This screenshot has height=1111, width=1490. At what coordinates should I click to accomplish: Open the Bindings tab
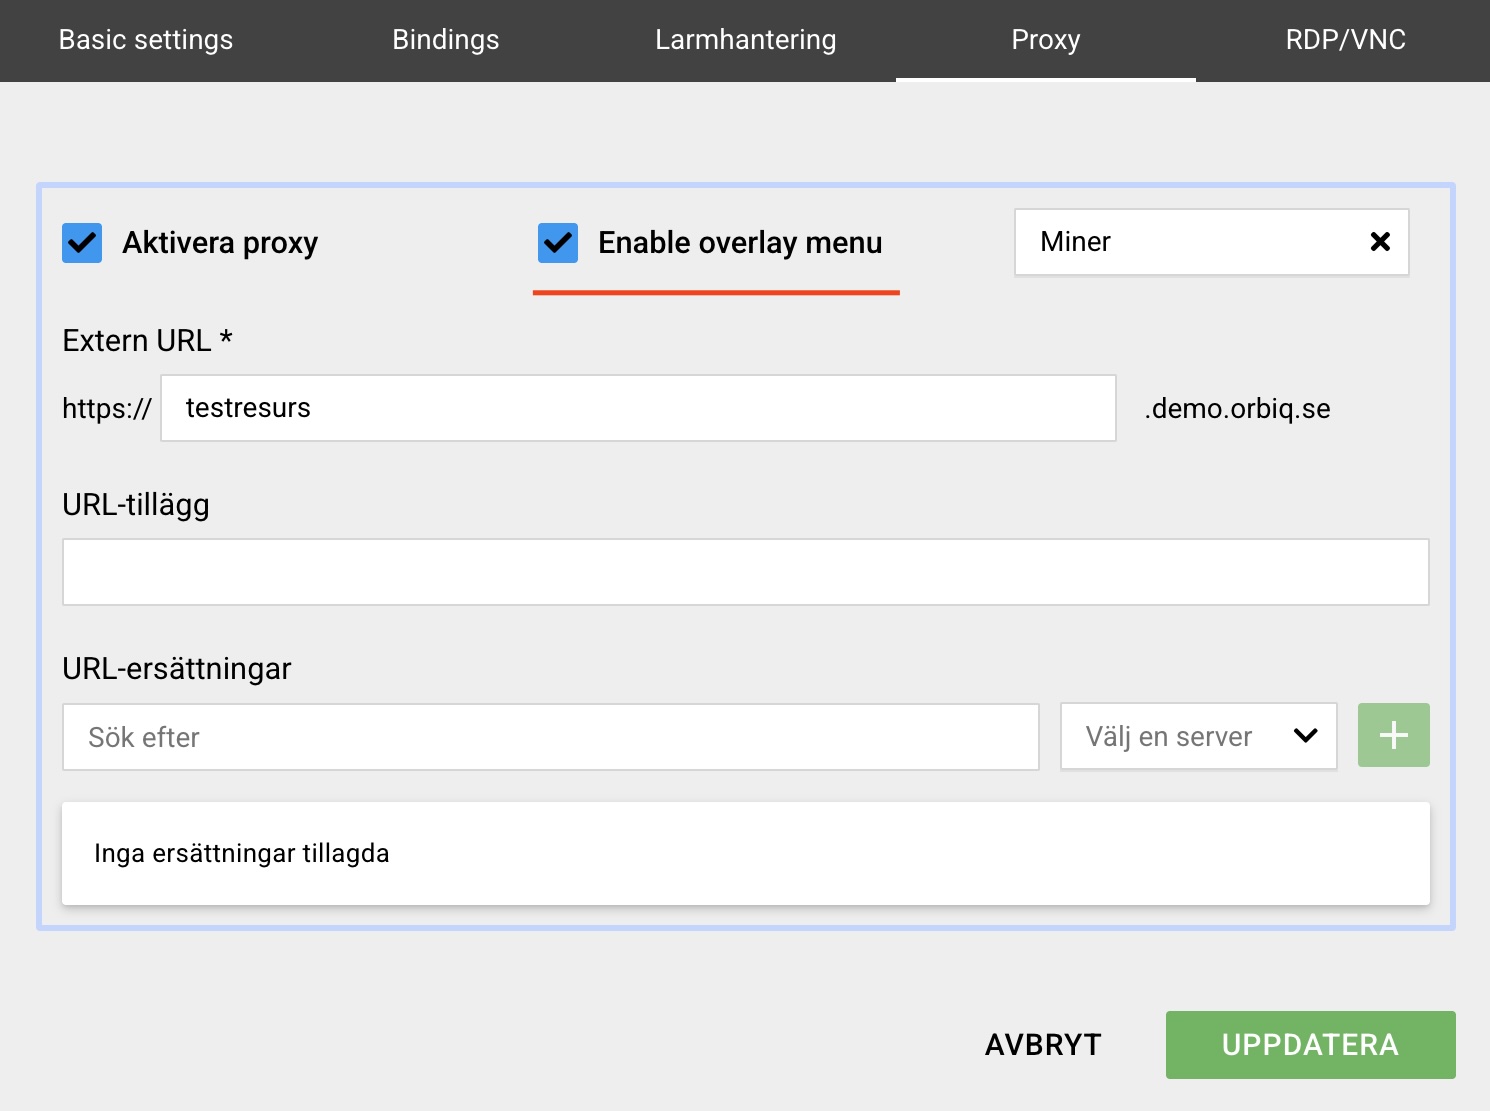(x=446, y=40)
